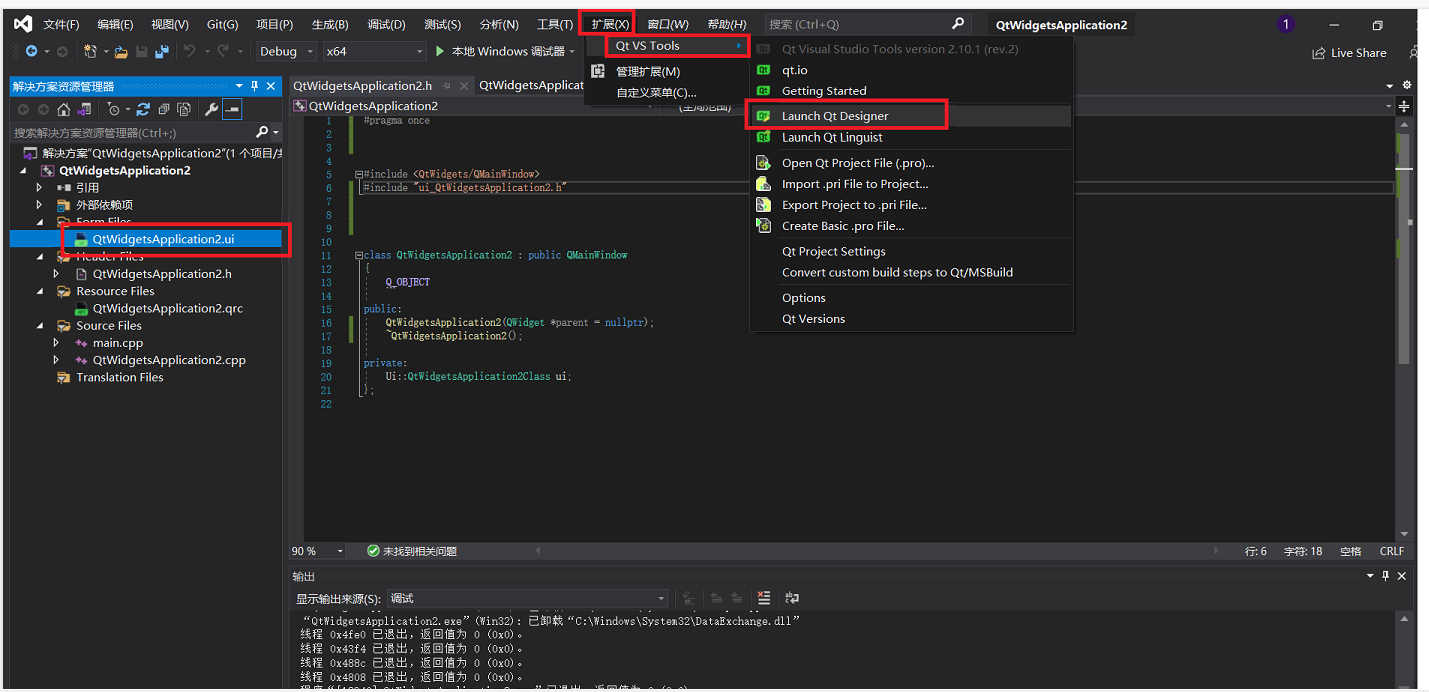Click the Visual Studio logo icon
Viewport: 1429px width, 692px height.
tap(22, 24)
